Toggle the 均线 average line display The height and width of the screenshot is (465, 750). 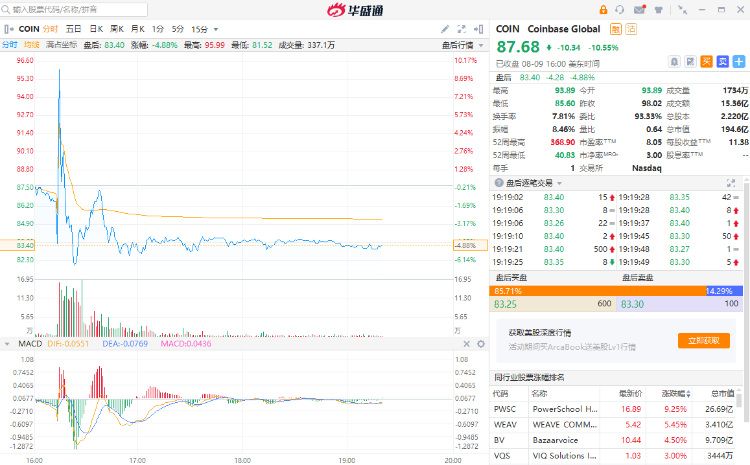(x=32, y=45)
